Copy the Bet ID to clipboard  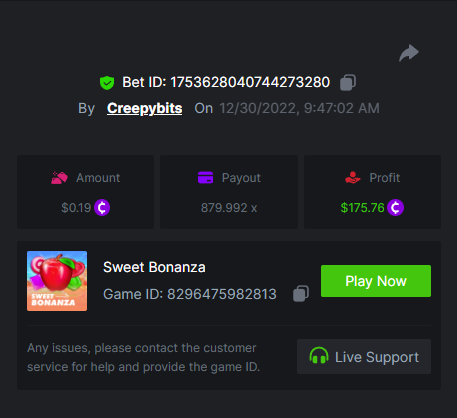pyautogui.click(x=348, y=82)
